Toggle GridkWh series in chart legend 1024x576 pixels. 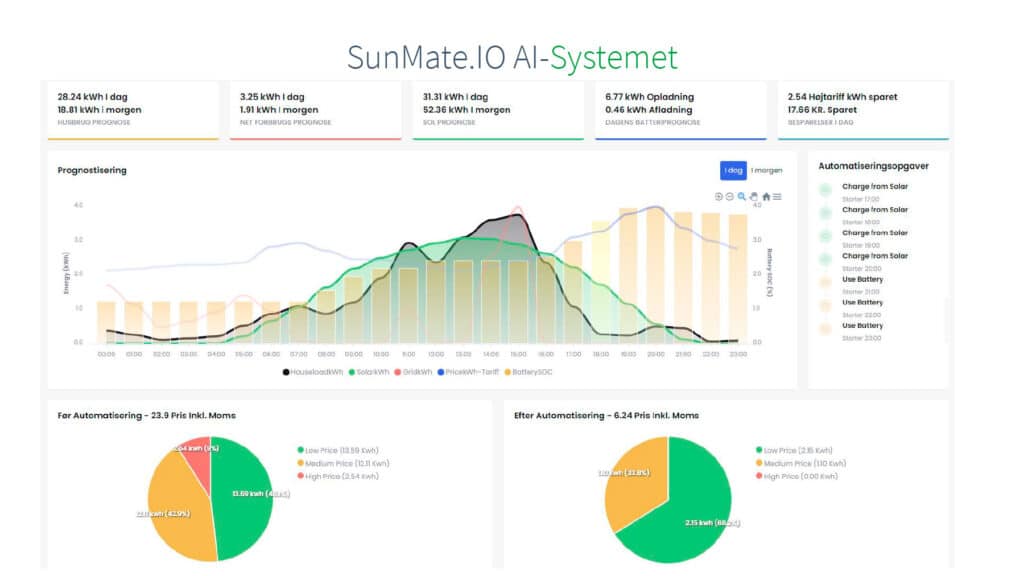[x=415, y=372]
